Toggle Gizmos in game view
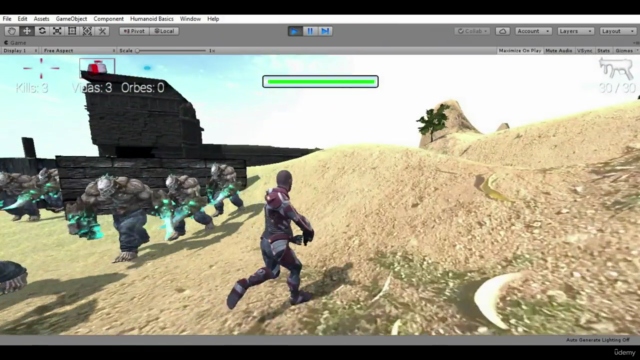 625,51
